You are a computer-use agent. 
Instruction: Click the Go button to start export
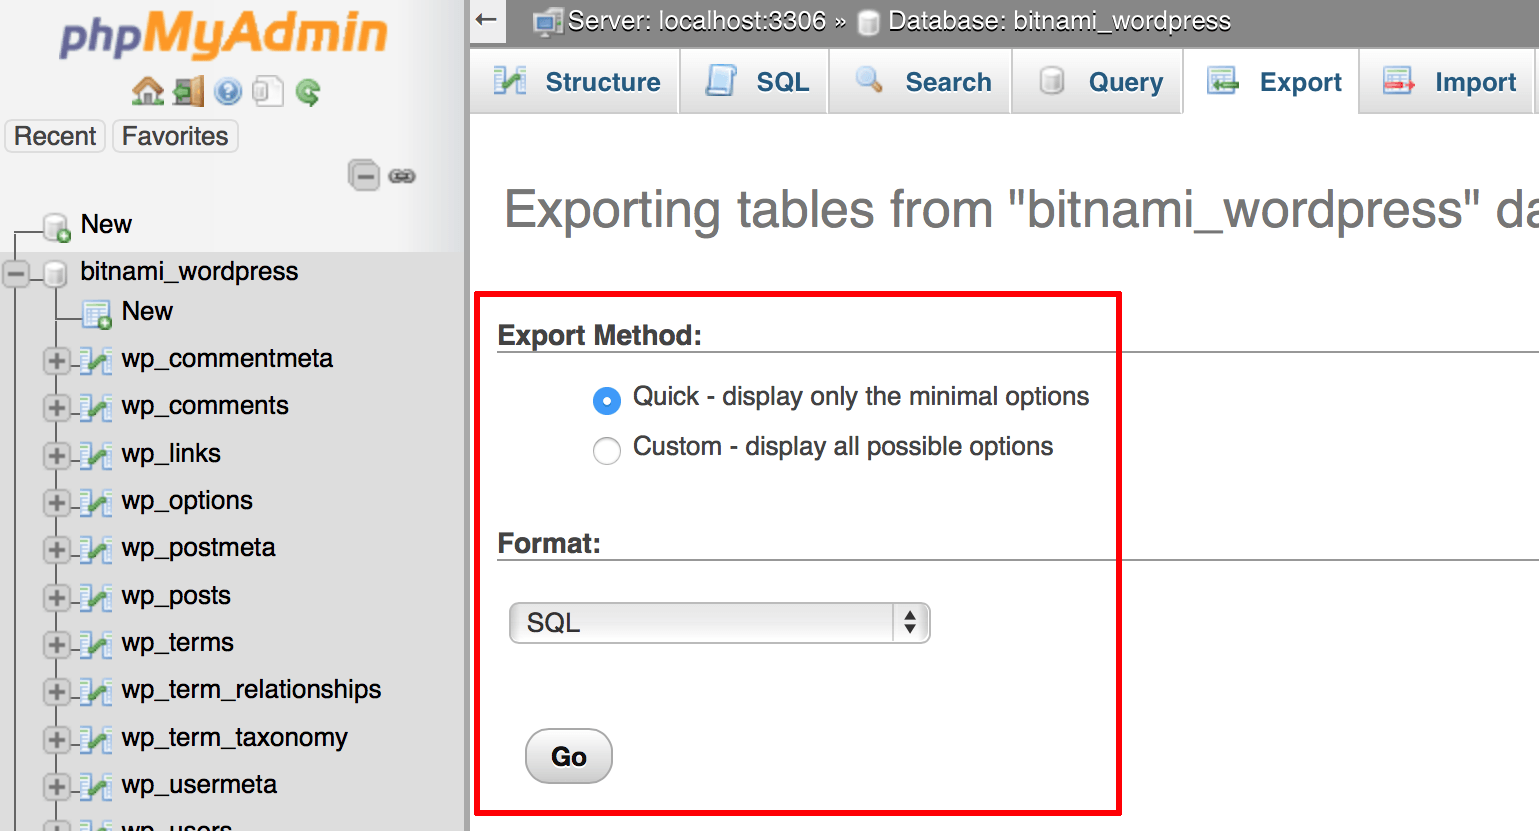(x=568, y=757)
